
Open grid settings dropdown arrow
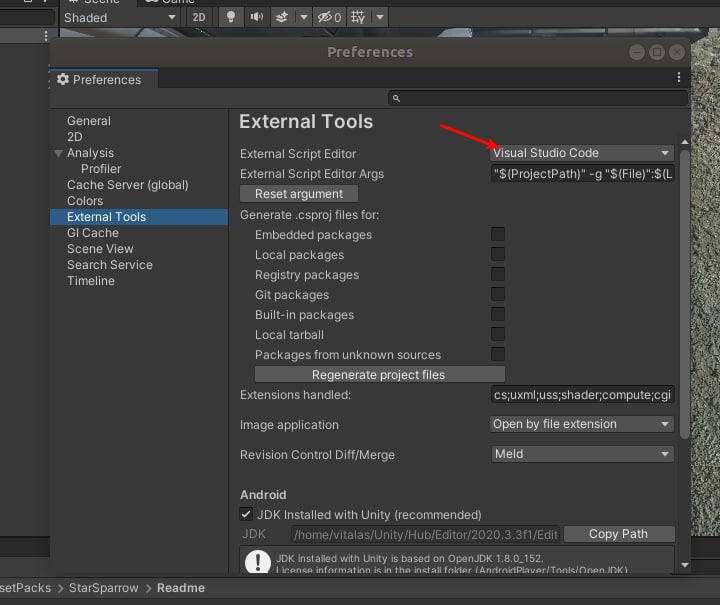click(x=380, y=17)
